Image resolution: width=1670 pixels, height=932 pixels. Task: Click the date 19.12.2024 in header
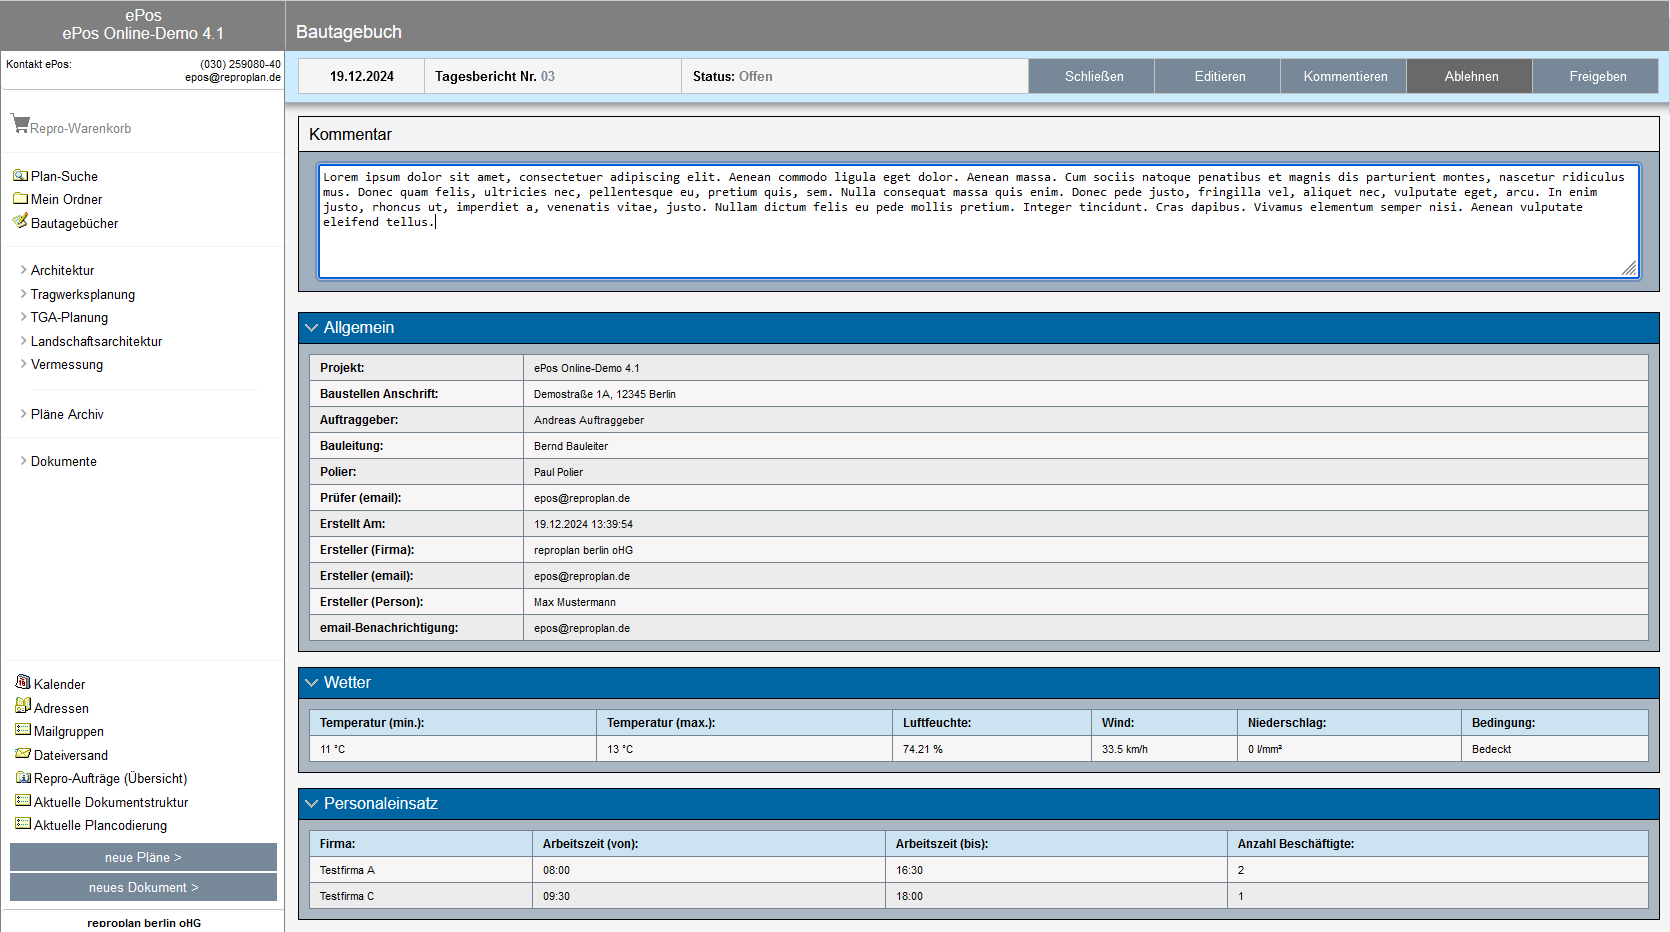[x=362, y=76]
